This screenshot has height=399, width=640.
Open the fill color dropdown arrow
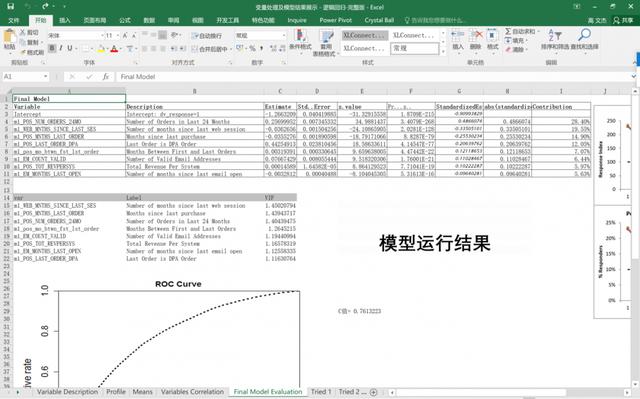click(x=107, y=49)
